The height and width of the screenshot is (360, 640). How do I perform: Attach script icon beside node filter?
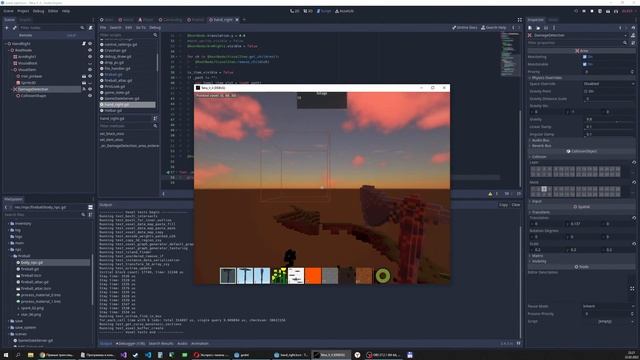[x=91, y=28]
